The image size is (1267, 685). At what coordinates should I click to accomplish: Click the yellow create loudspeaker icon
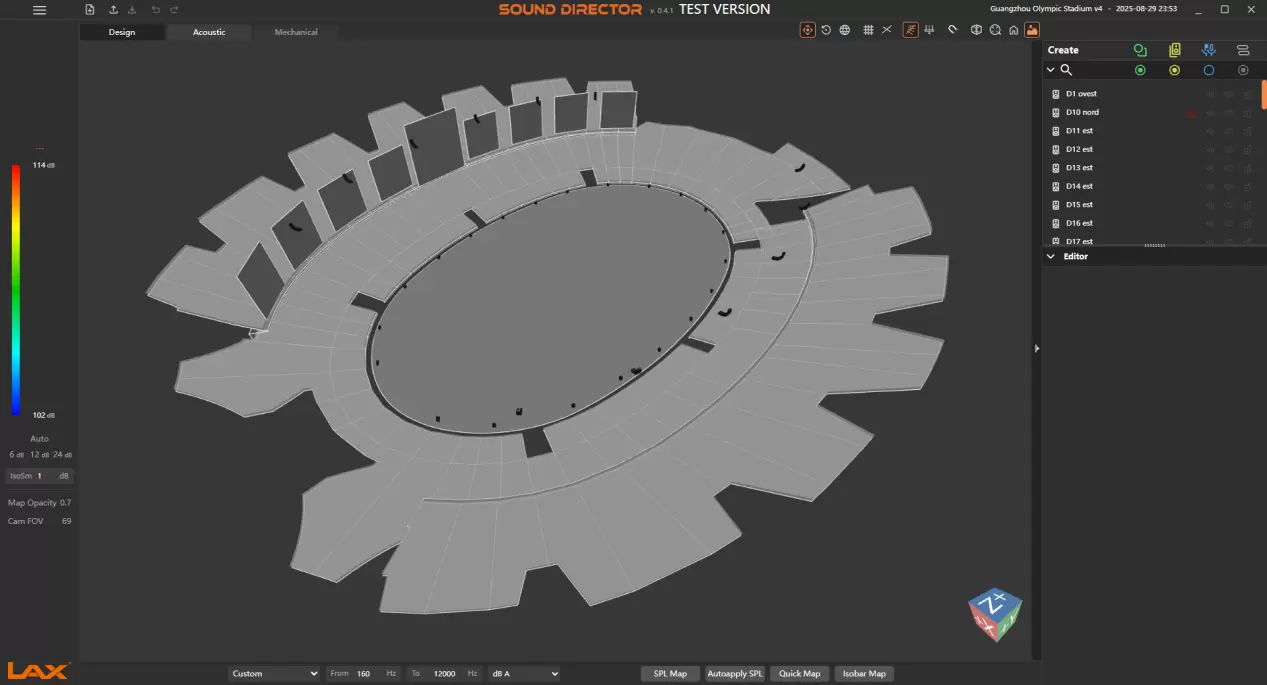point(1175,50)
